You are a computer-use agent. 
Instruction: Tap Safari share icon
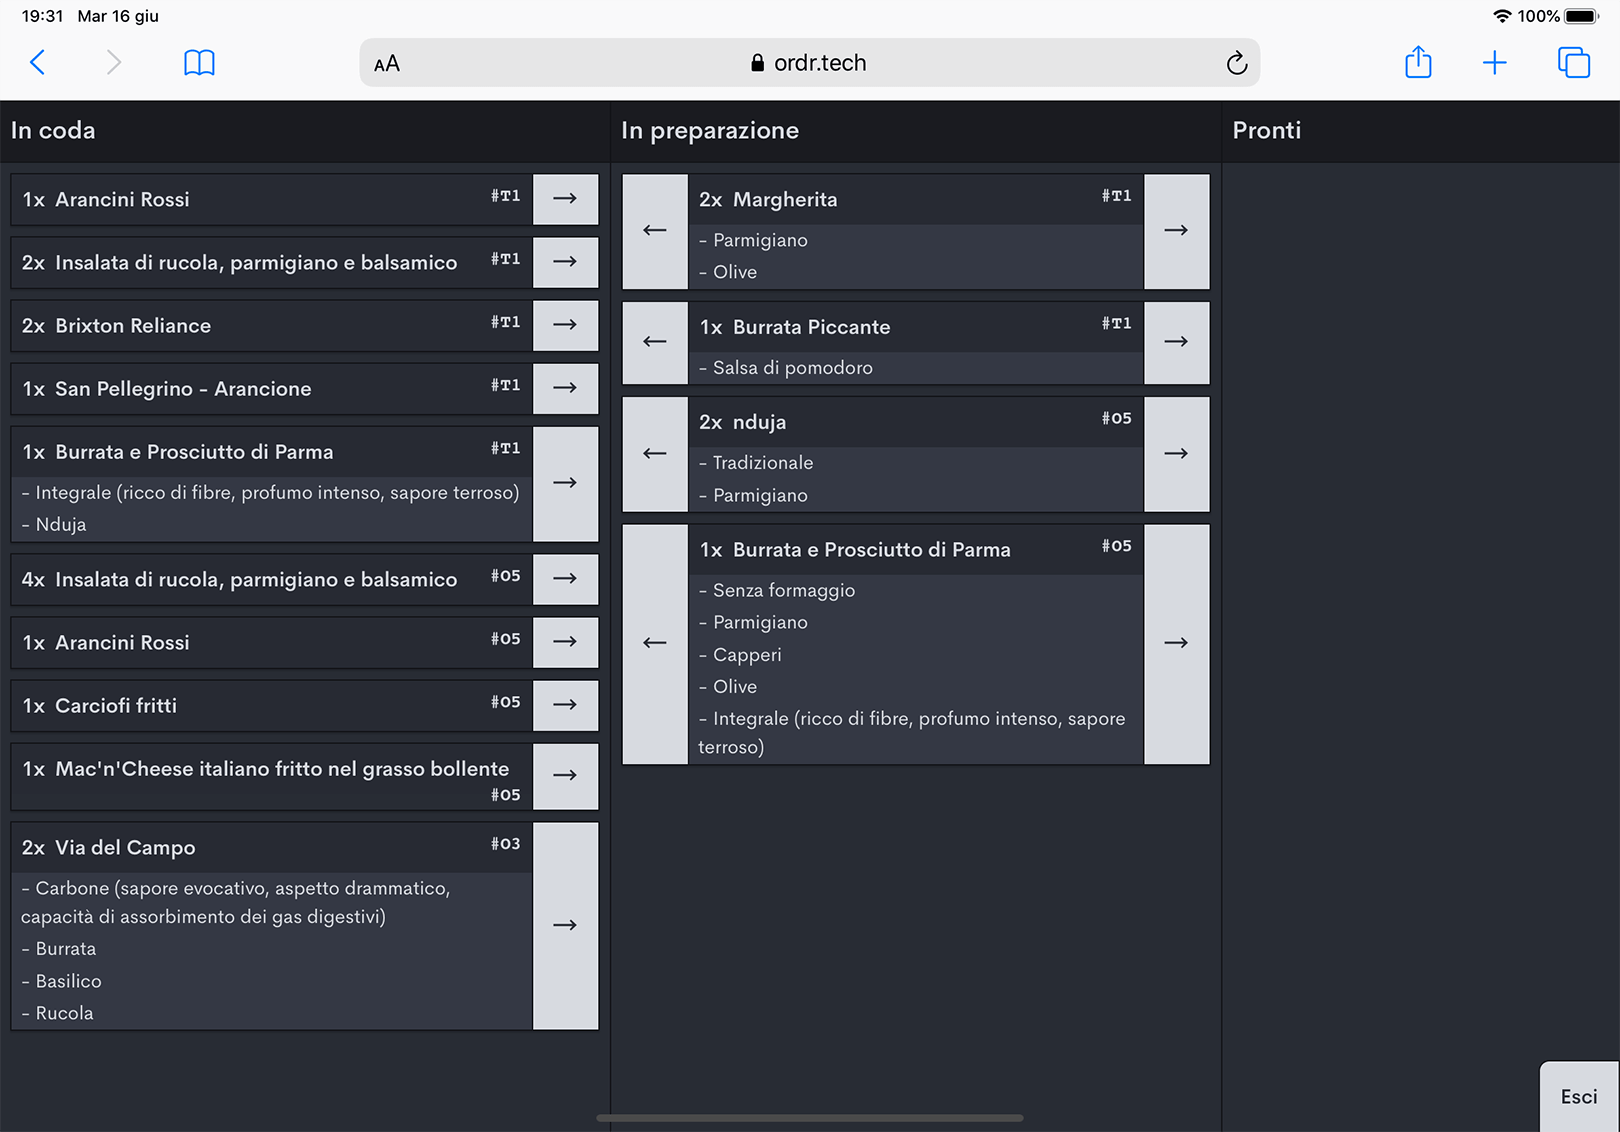click(x=1418, y=63)
